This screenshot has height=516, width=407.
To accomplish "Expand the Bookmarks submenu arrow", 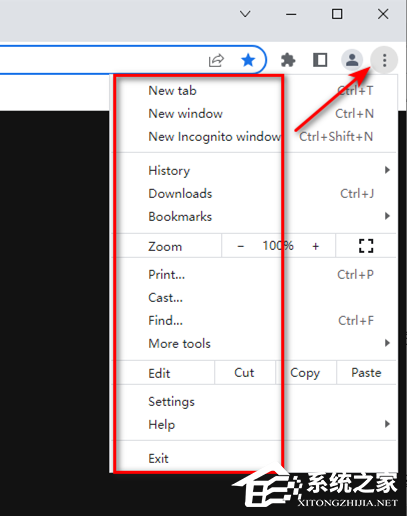I will click(x=387, y=216).
